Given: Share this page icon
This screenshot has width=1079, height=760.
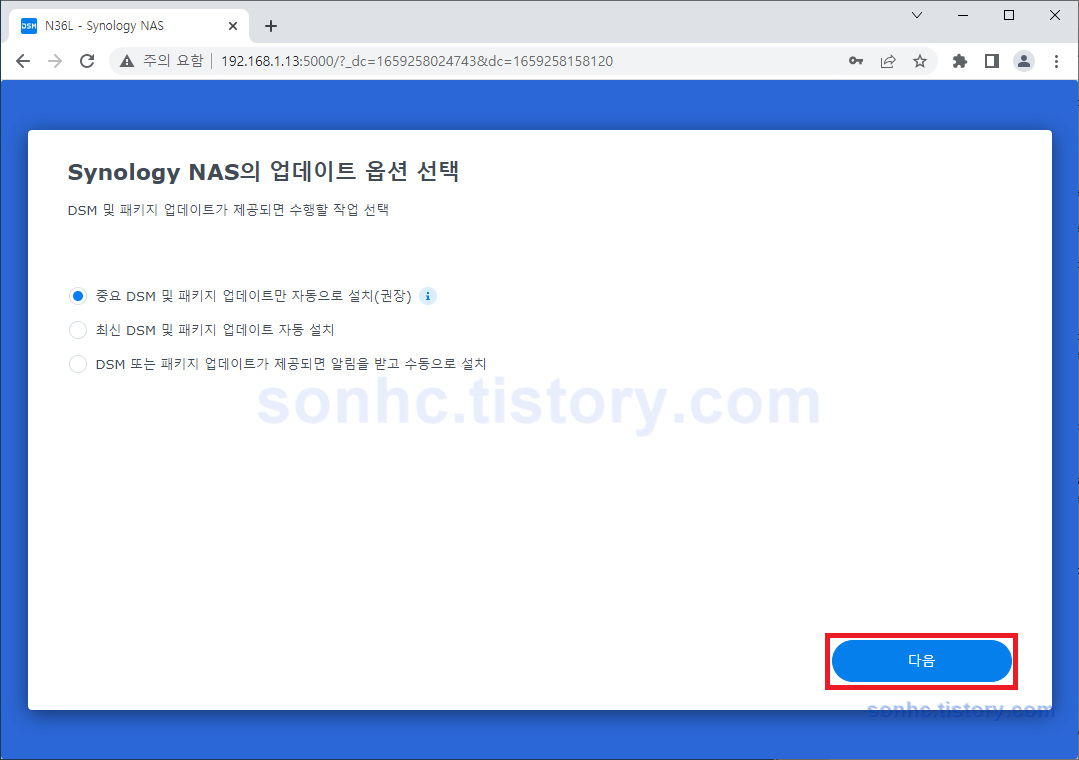Looking at the screenshot, I should tap(888, 61).
